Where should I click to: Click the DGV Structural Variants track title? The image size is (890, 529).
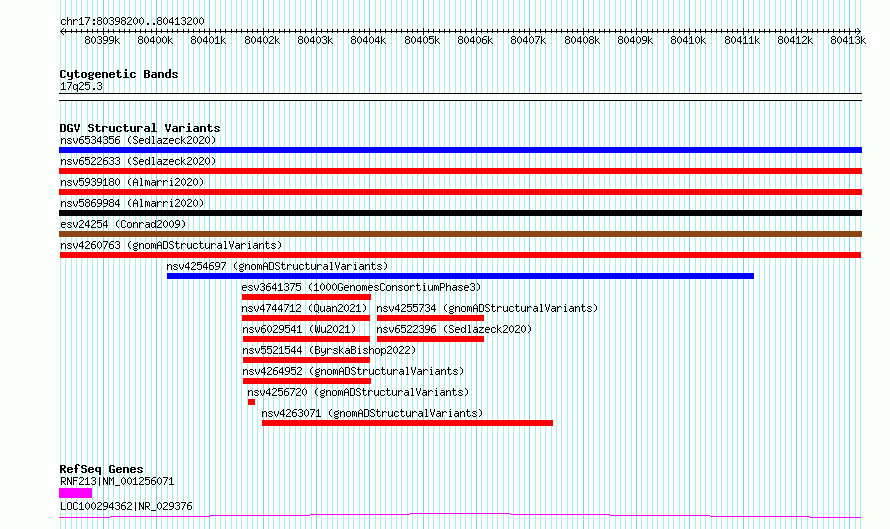coord(140,128)
